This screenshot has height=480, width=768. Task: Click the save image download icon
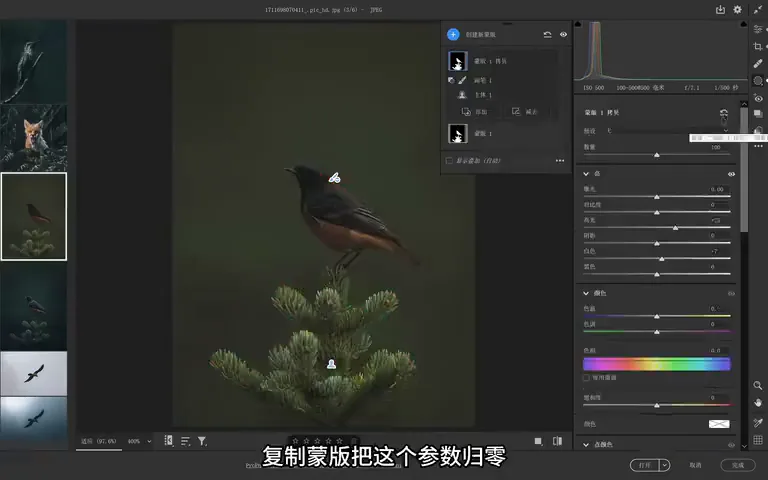[x=720, y=9]
